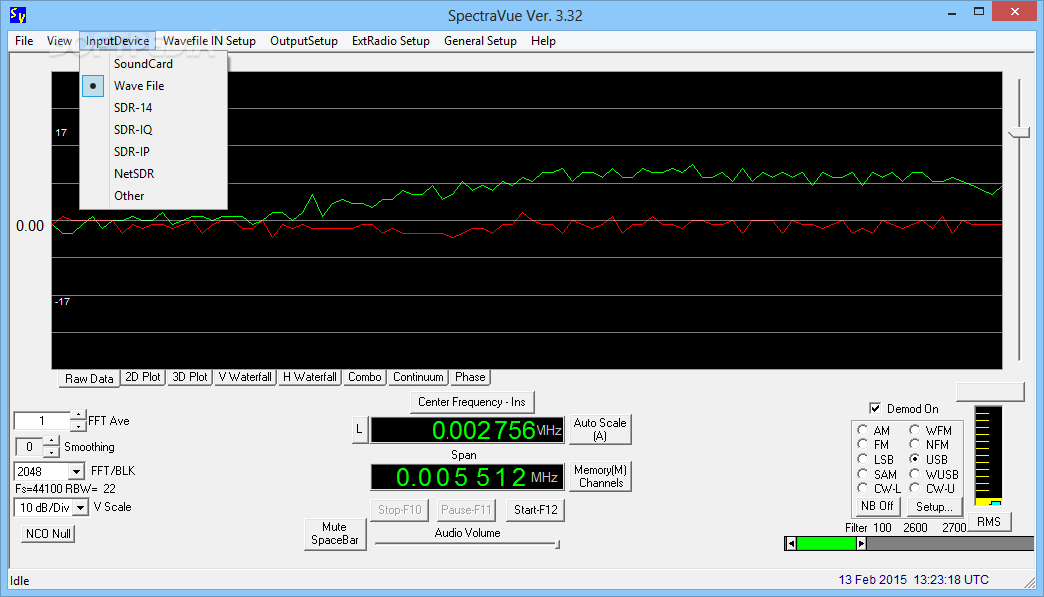Viewport: 1044px width, 597px height.
Task: Switch to V Waterfall tab
Action: (x=245, y=377)
